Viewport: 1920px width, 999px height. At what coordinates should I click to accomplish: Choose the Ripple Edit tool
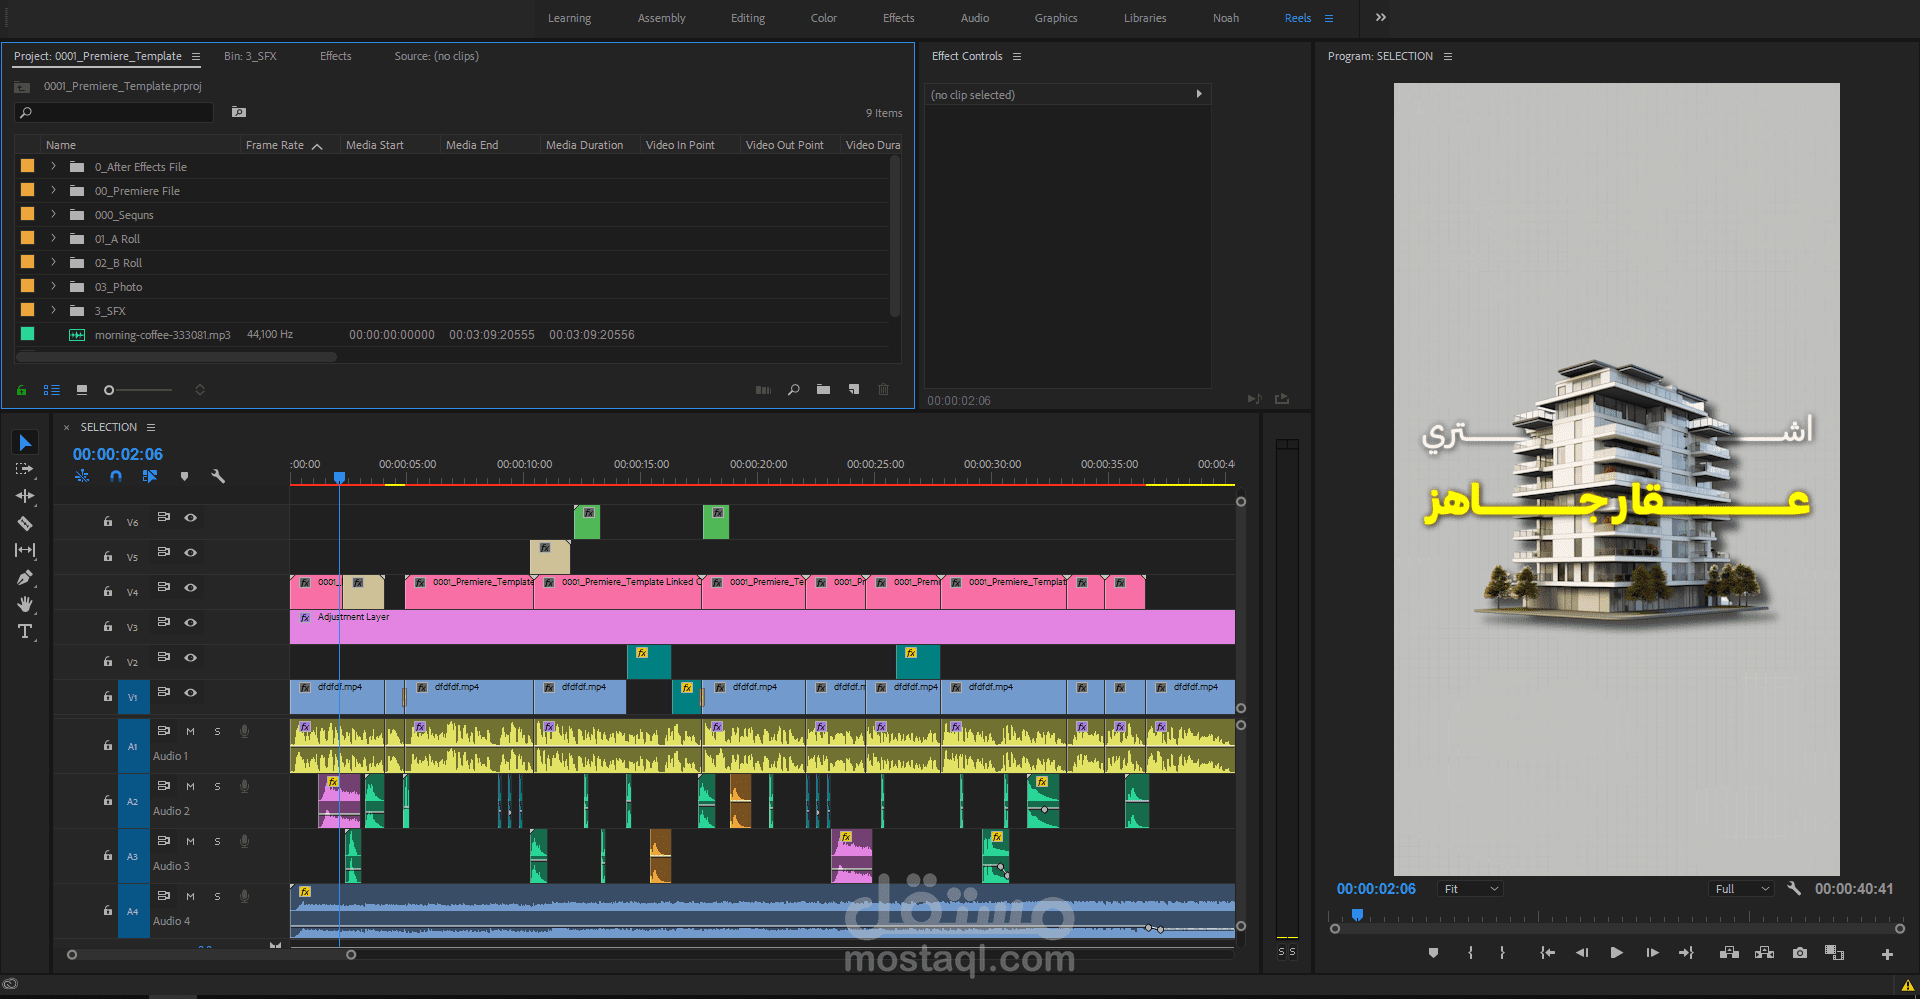(x=25, y=496)
